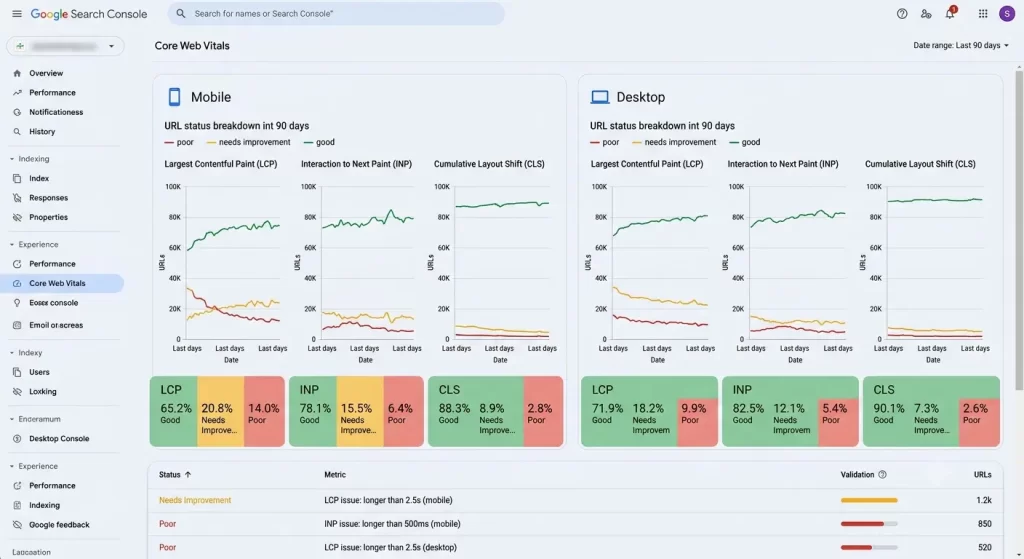Click the Index pages icon
Image resolution: width=1024 pixels, height=559 pixels.
click(x=17, y=178)
